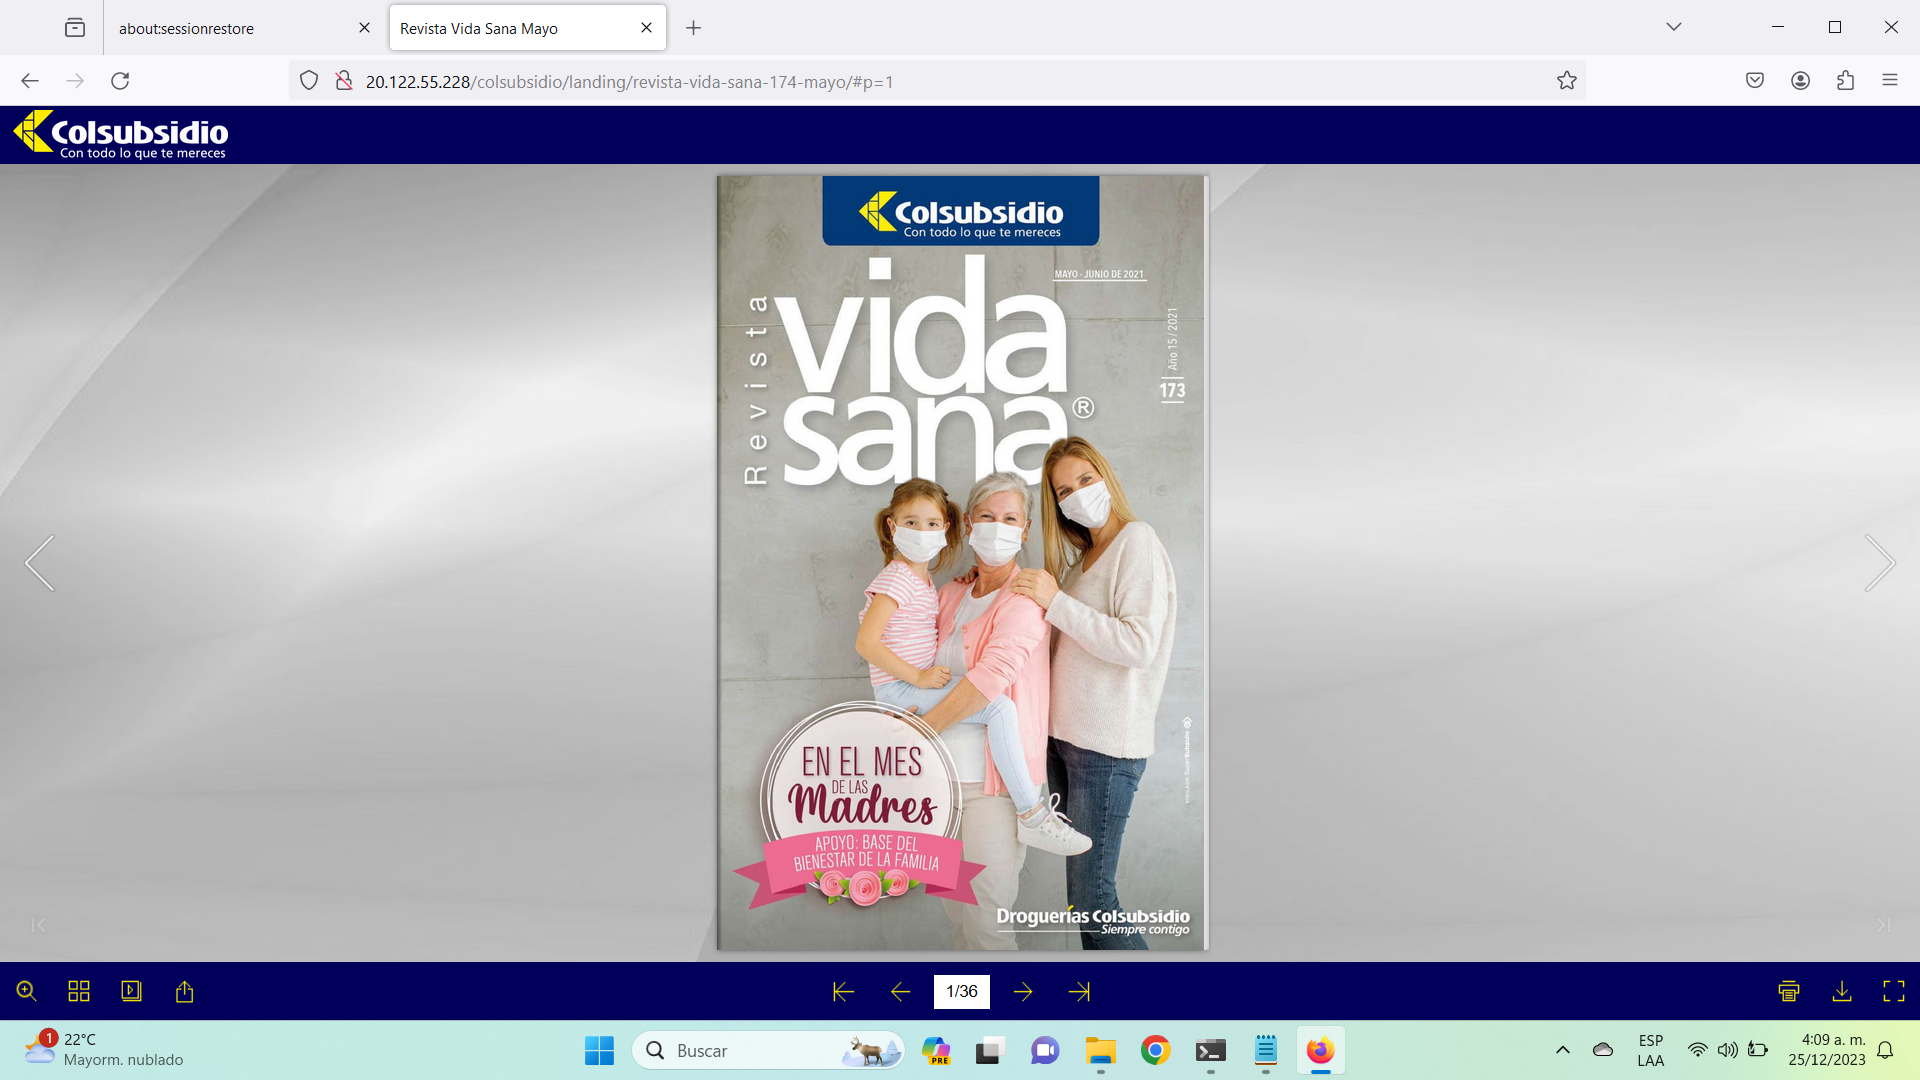This screenshot has height=1080, width=1920.
Task: Select the Revista Vida Sana Mayo tab
Action: click(479, 28)
